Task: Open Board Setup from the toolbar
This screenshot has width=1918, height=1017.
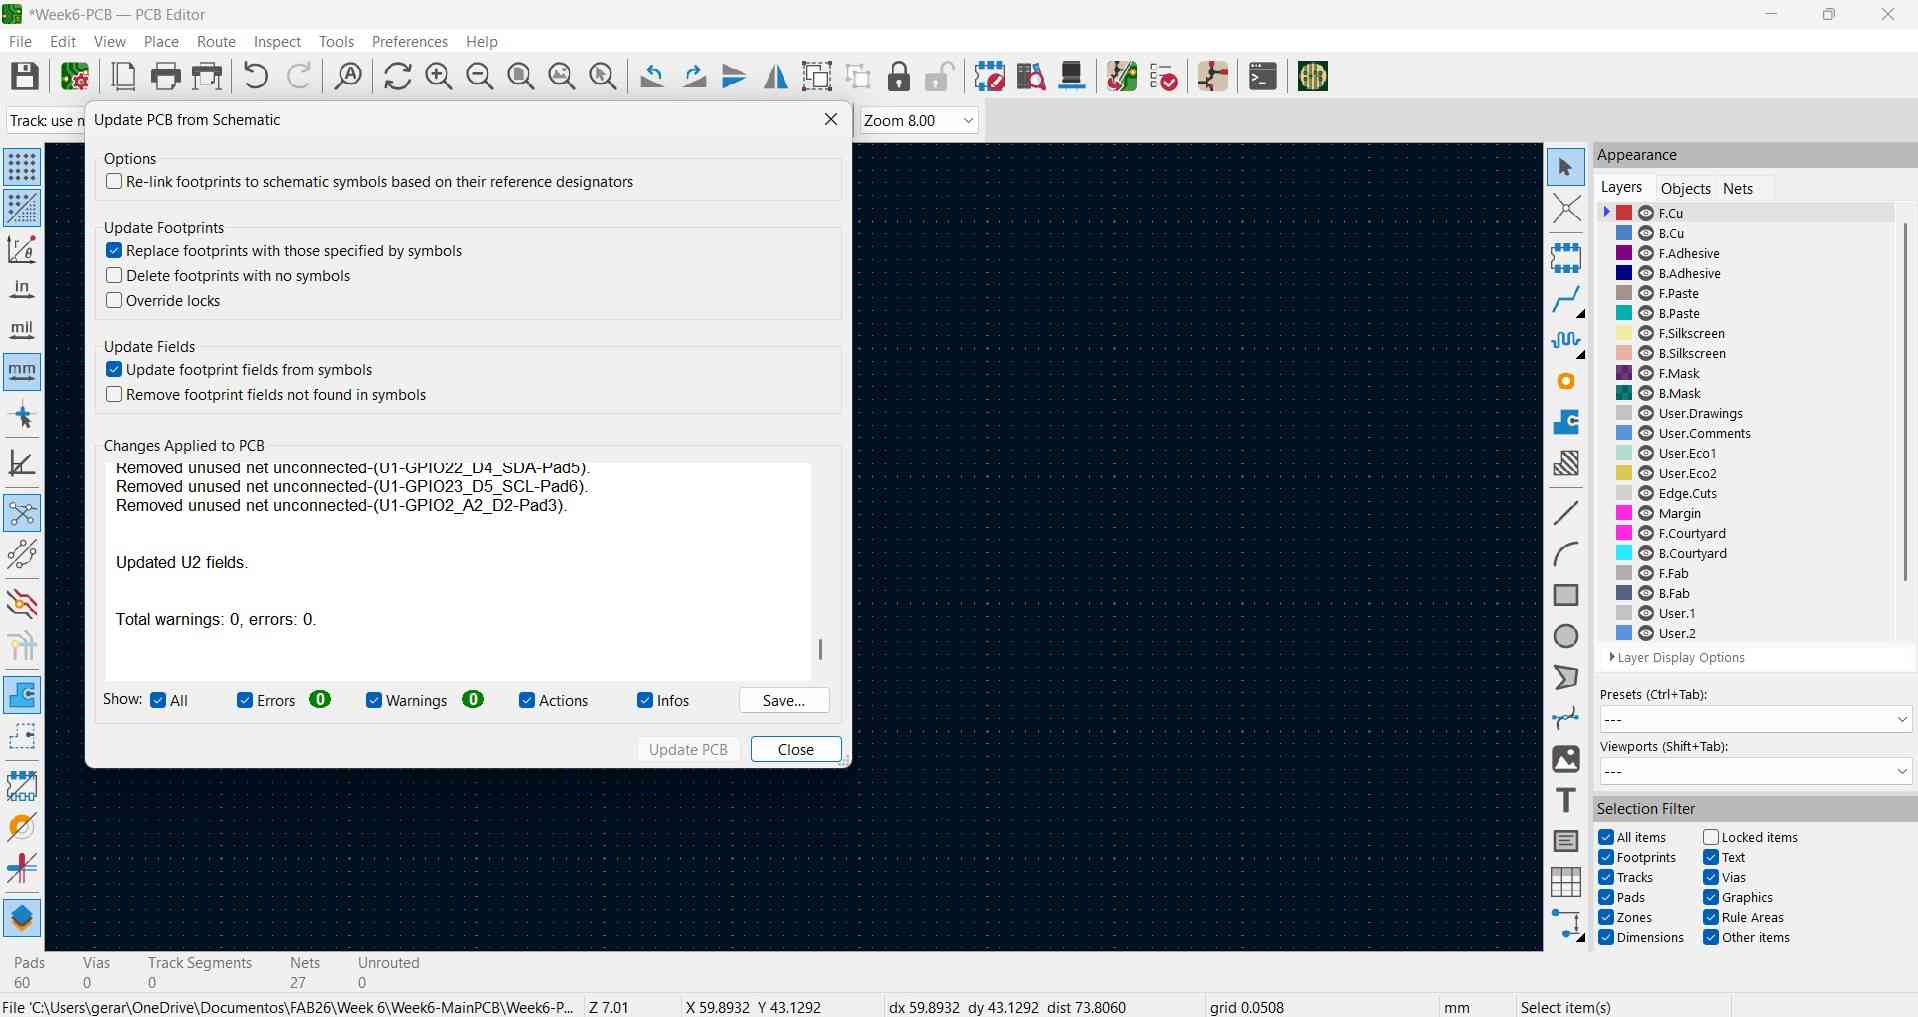Action: pyautogui.click(x=75, y=76)
